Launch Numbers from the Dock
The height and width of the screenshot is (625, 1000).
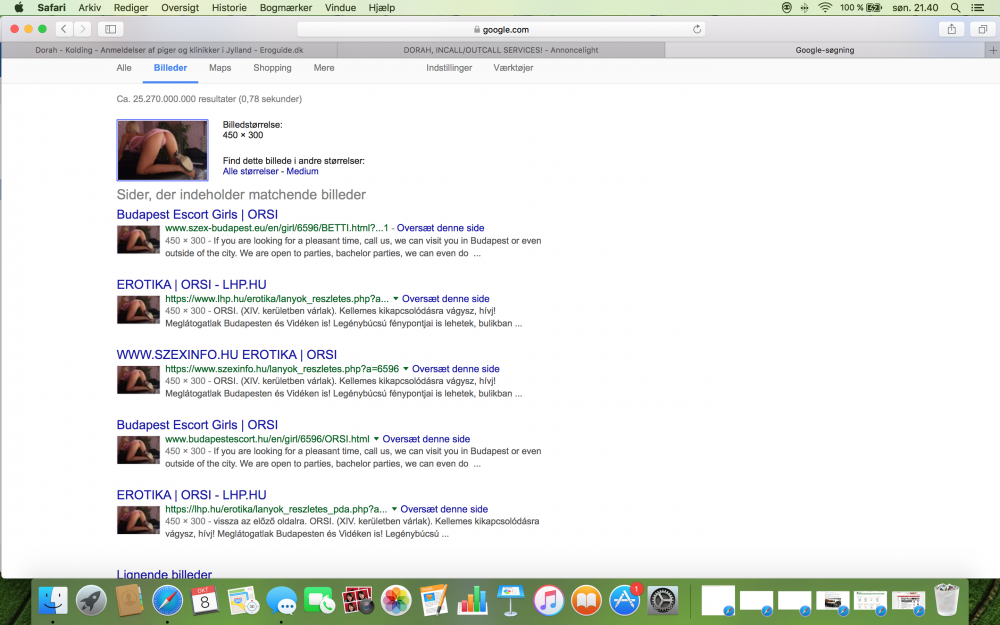tap(472, 601)
